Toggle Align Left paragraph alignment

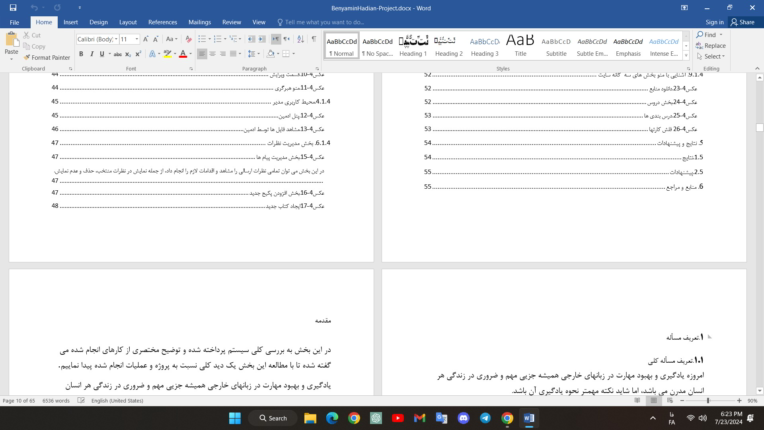[202, 54]
